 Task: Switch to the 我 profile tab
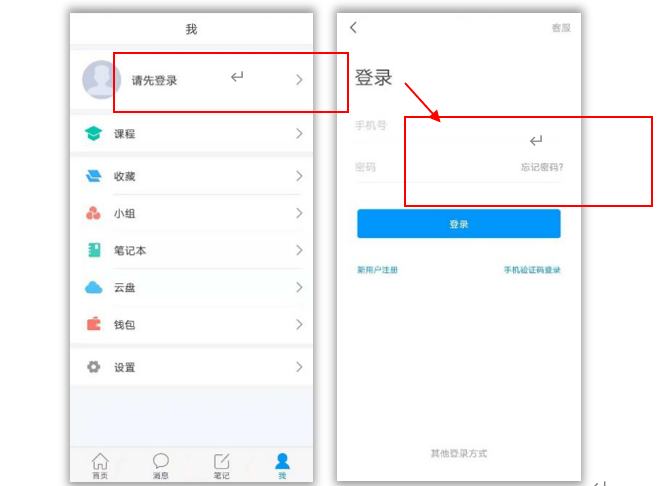coord(282,466)
